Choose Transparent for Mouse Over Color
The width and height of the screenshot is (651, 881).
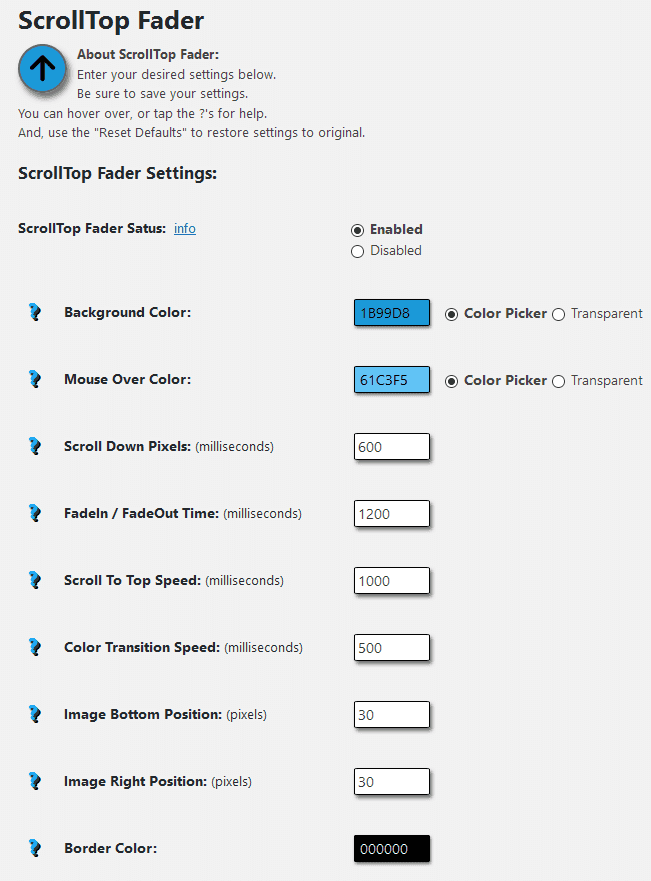click(558, 382)
